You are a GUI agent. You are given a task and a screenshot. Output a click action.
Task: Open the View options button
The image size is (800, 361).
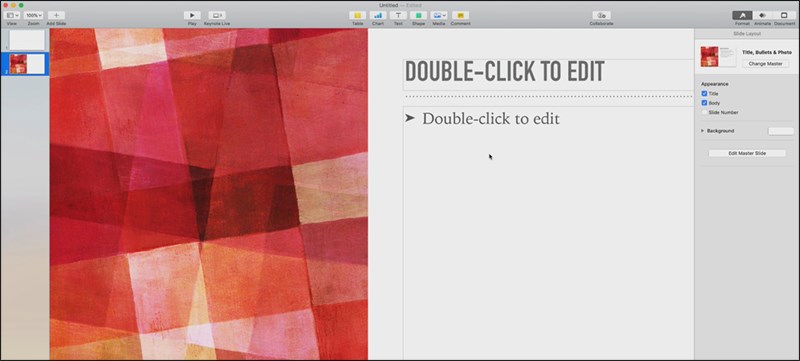(x=12, y=15)
